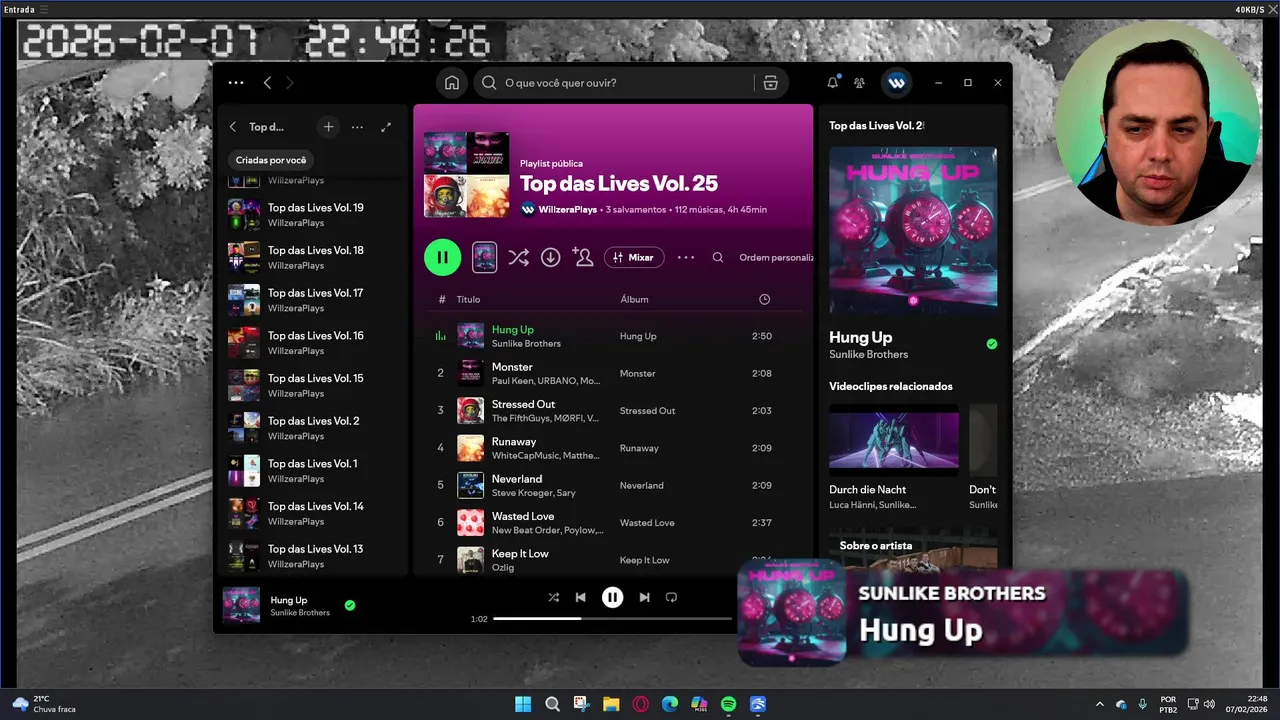Sort by the duration clock column icon

click(764, 299)
